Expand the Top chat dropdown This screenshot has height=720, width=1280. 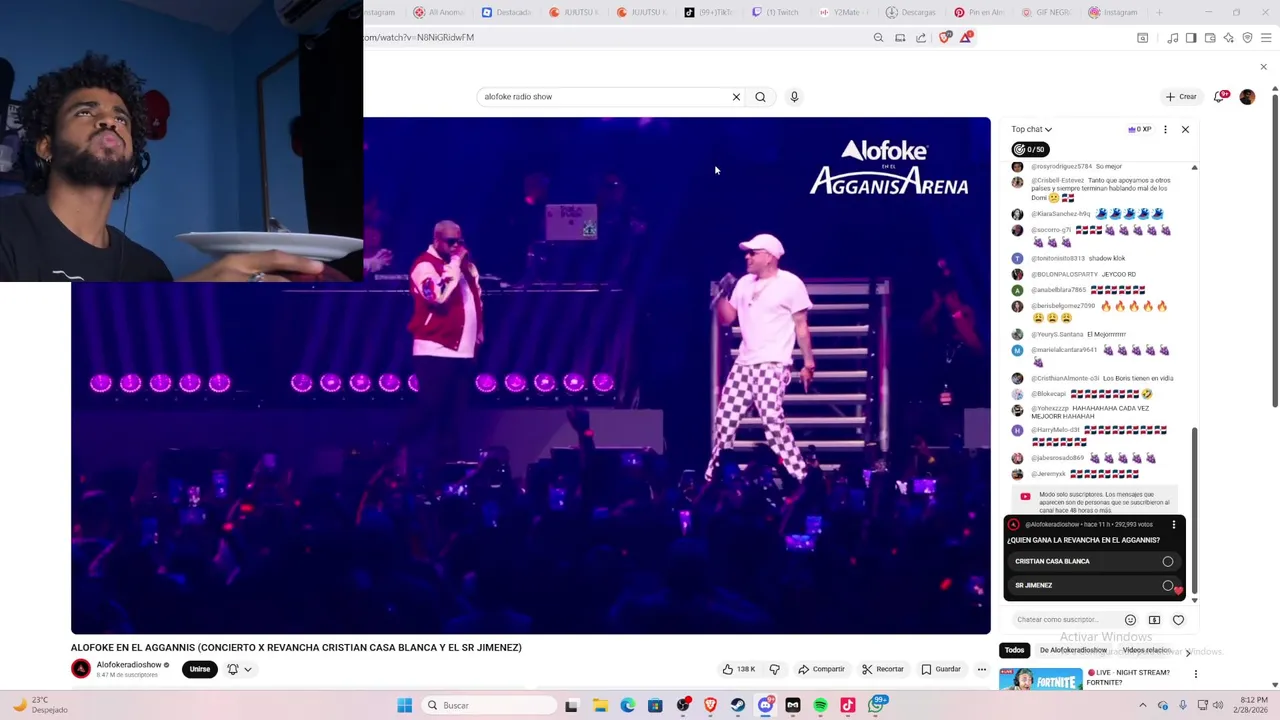tap(1031, 129)
